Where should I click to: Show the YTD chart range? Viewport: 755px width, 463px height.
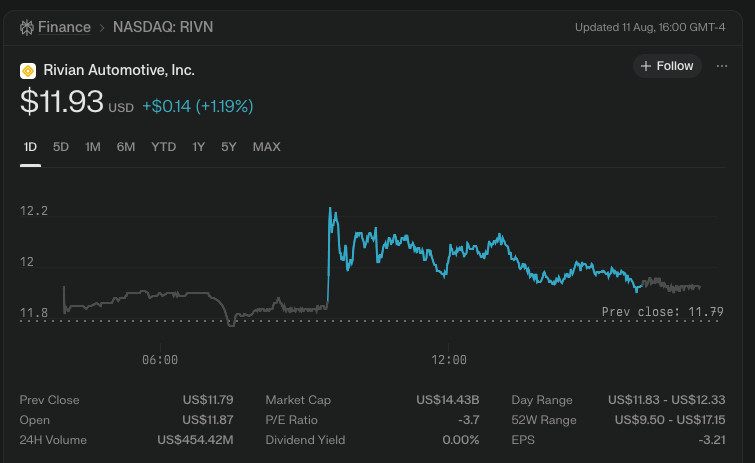pyautogui.click(x=164, y=147)
